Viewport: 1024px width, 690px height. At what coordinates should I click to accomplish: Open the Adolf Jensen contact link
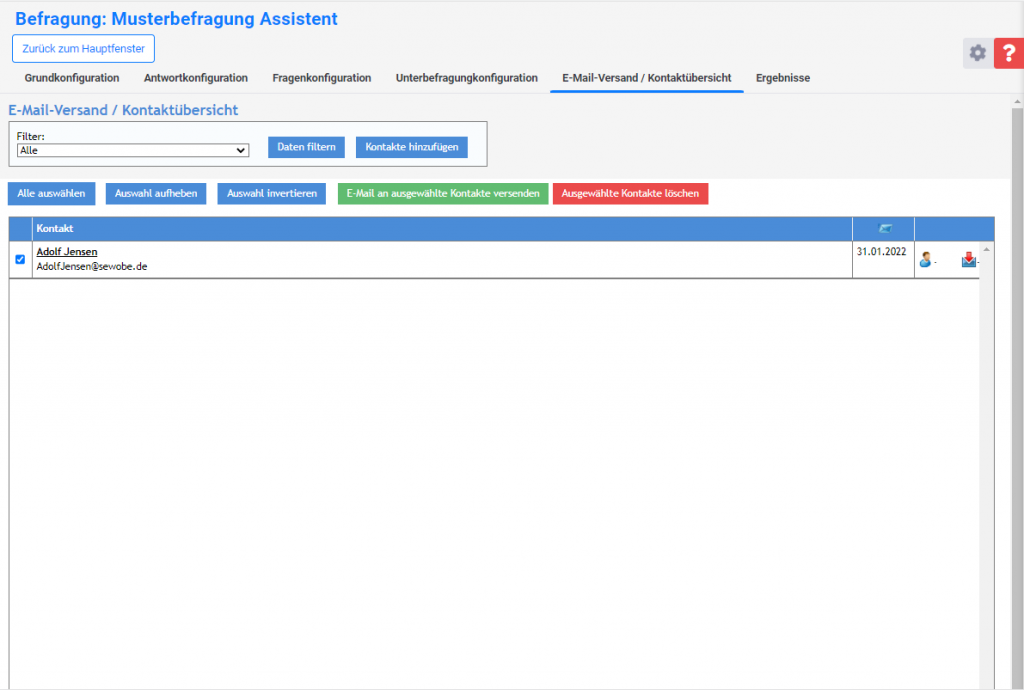coord(67,252)
